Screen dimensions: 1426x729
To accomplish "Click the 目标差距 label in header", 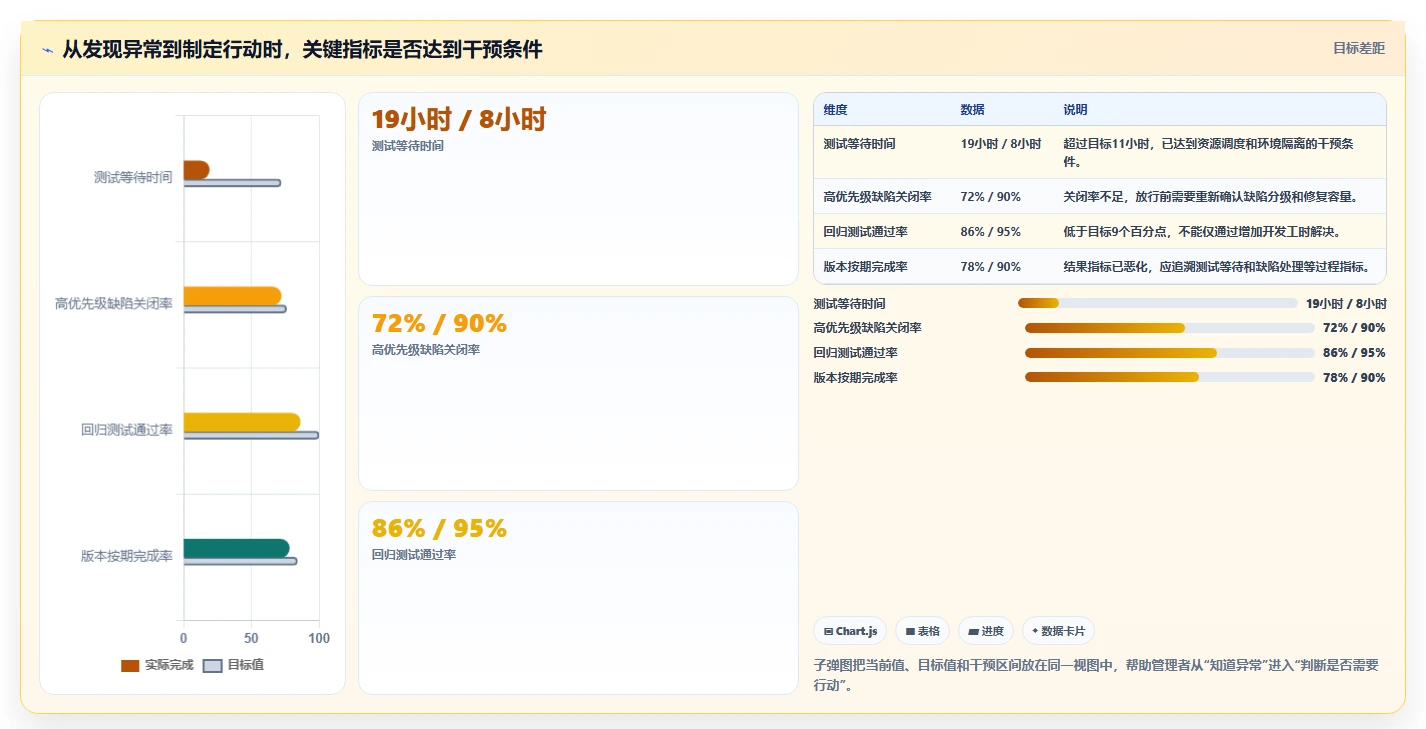I will [x=1359, y=48].
